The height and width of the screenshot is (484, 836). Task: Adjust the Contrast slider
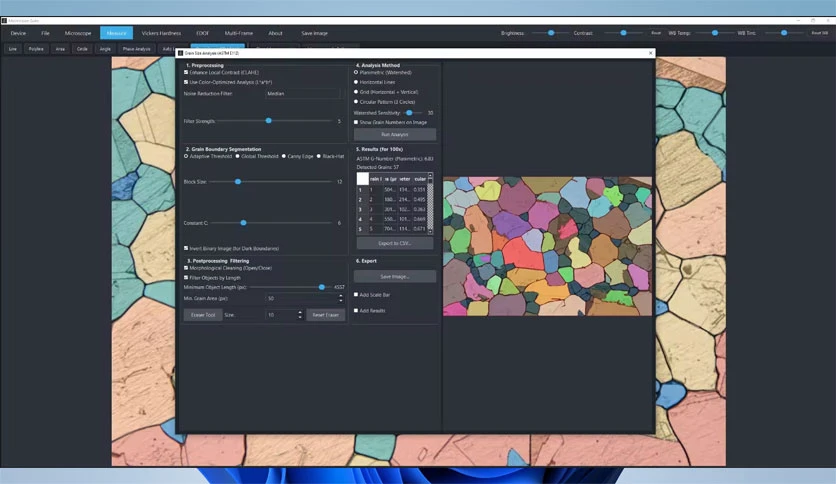point(623,33)
